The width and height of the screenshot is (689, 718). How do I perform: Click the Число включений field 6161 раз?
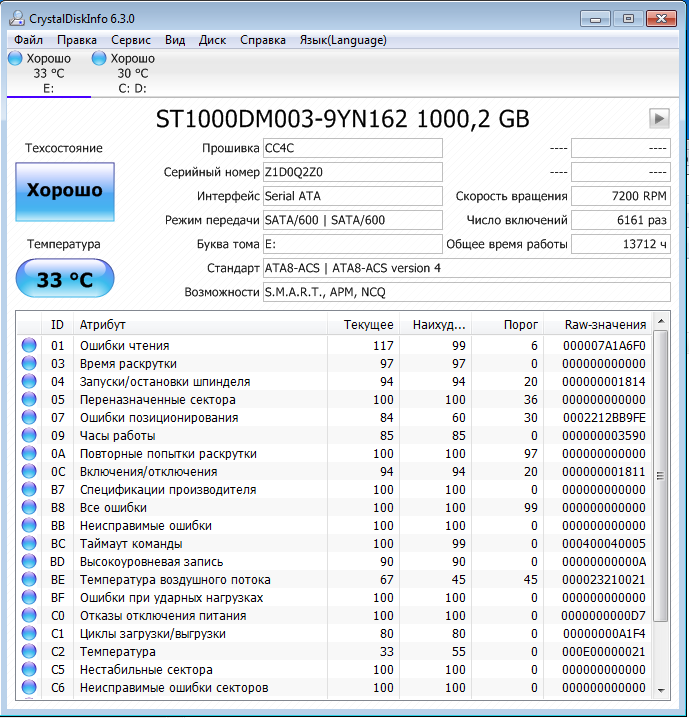[x=621, y=220]
